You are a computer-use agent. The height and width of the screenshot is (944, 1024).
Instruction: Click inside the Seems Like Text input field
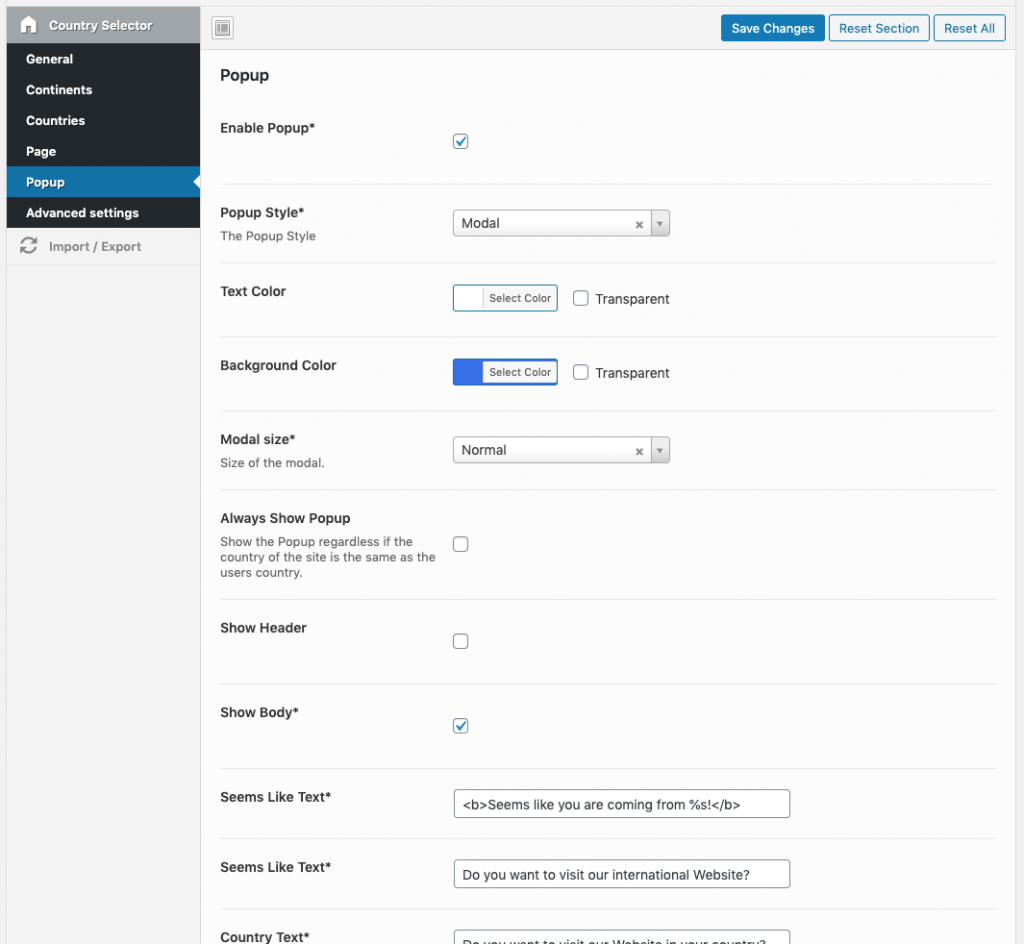[x=621, y=803]
